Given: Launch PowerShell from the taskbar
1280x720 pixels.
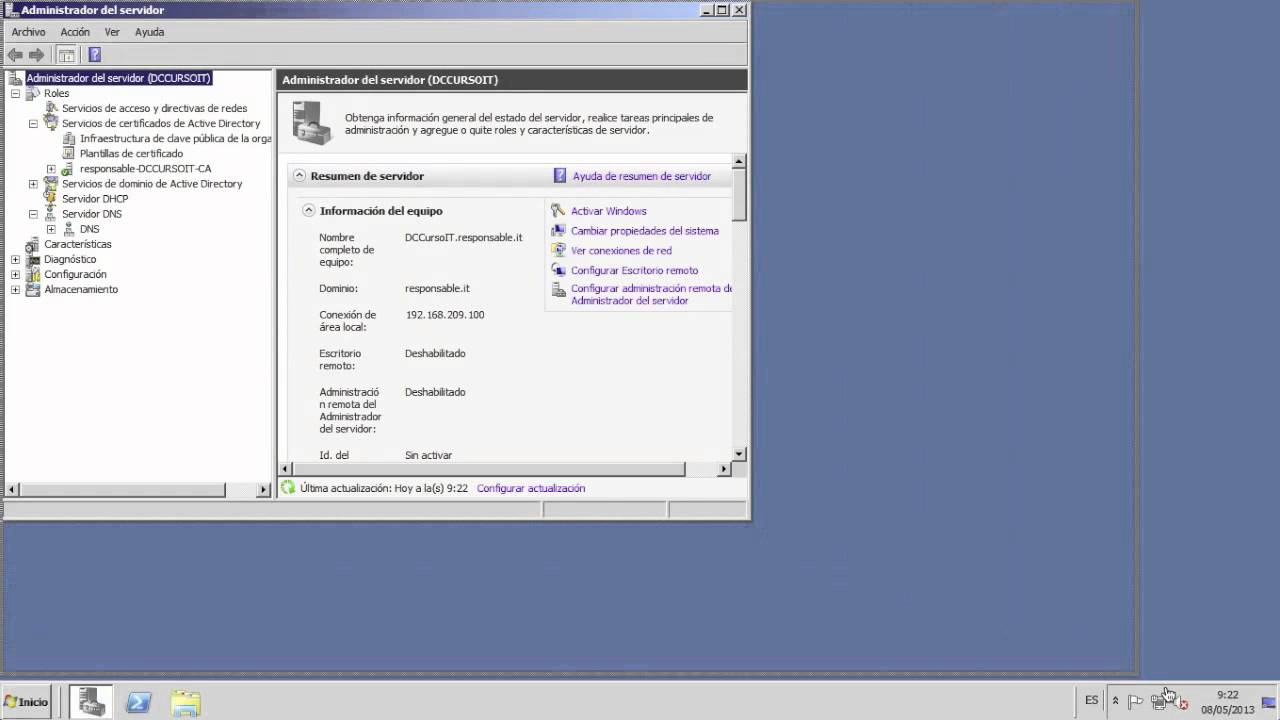Looking at the screenshot, I should (x=138, y=702).
